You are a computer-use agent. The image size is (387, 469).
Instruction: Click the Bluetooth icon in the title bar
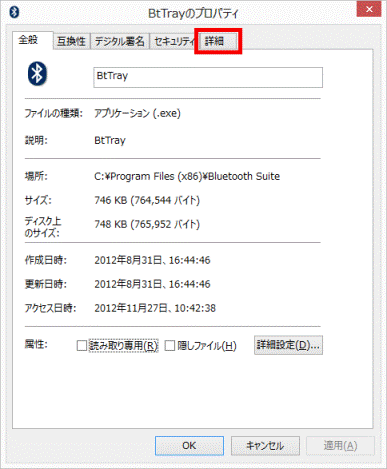pyautogui.click(x=14, y=12)
